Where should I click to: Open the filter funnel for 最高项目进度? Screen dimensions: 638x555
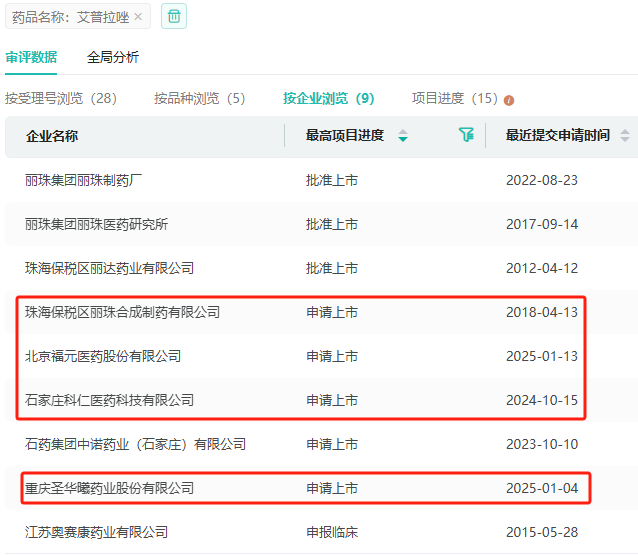pyautogui.click(x=466, y=135)
